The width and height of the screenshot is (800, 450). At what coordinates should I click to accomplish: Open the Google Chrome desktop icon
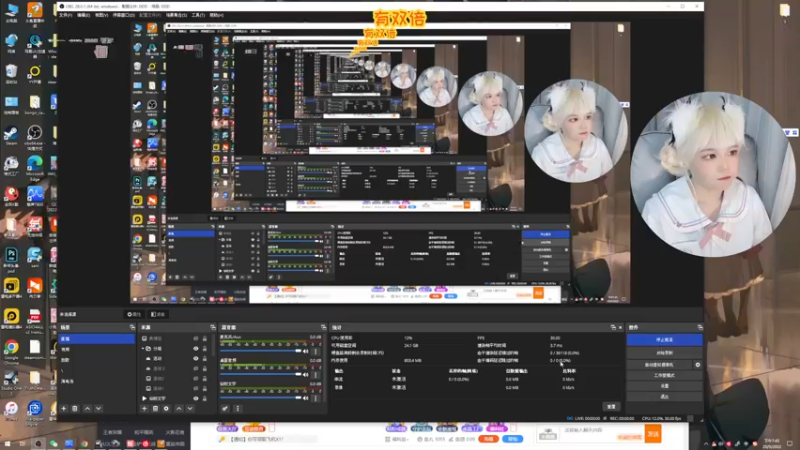point(11,352)
